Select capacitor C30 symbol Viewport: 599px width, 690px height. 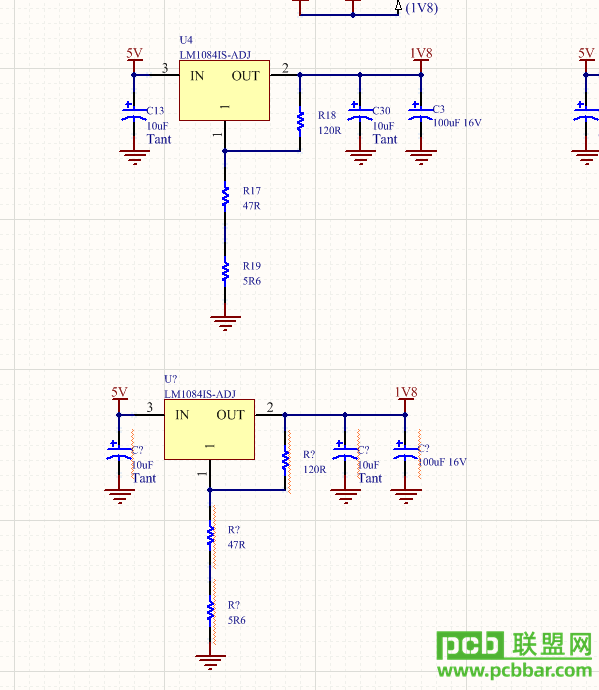(360, 114)
